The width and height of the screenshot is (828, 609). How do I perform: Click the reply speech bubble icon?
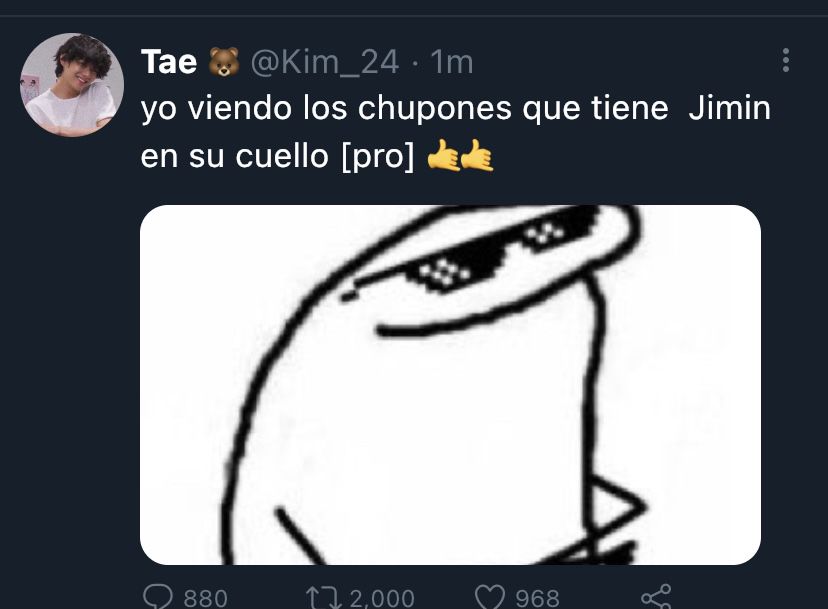click(x=157, y=597)
